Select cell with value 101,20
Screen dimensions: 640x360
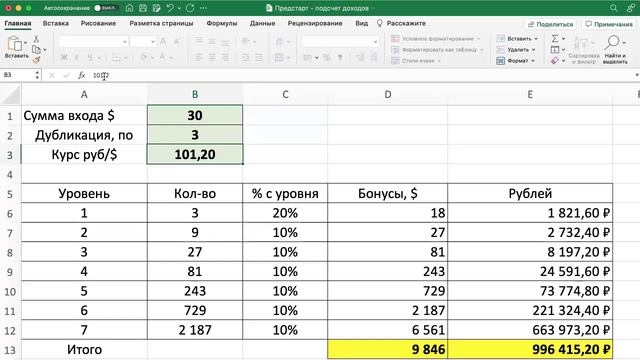(x=195, y=155)
